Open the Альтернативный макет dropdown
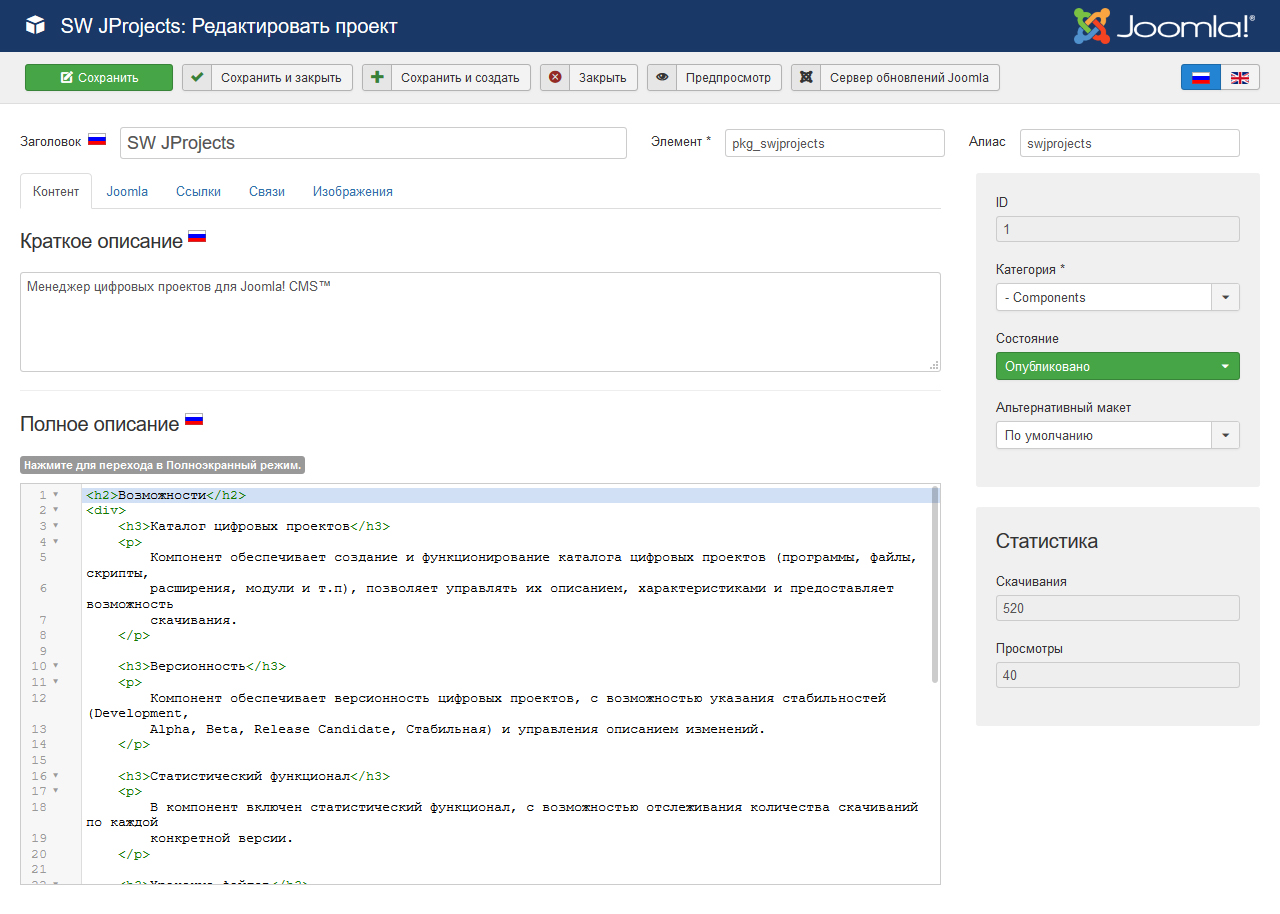The image size is (1280, 914). 1118,435
